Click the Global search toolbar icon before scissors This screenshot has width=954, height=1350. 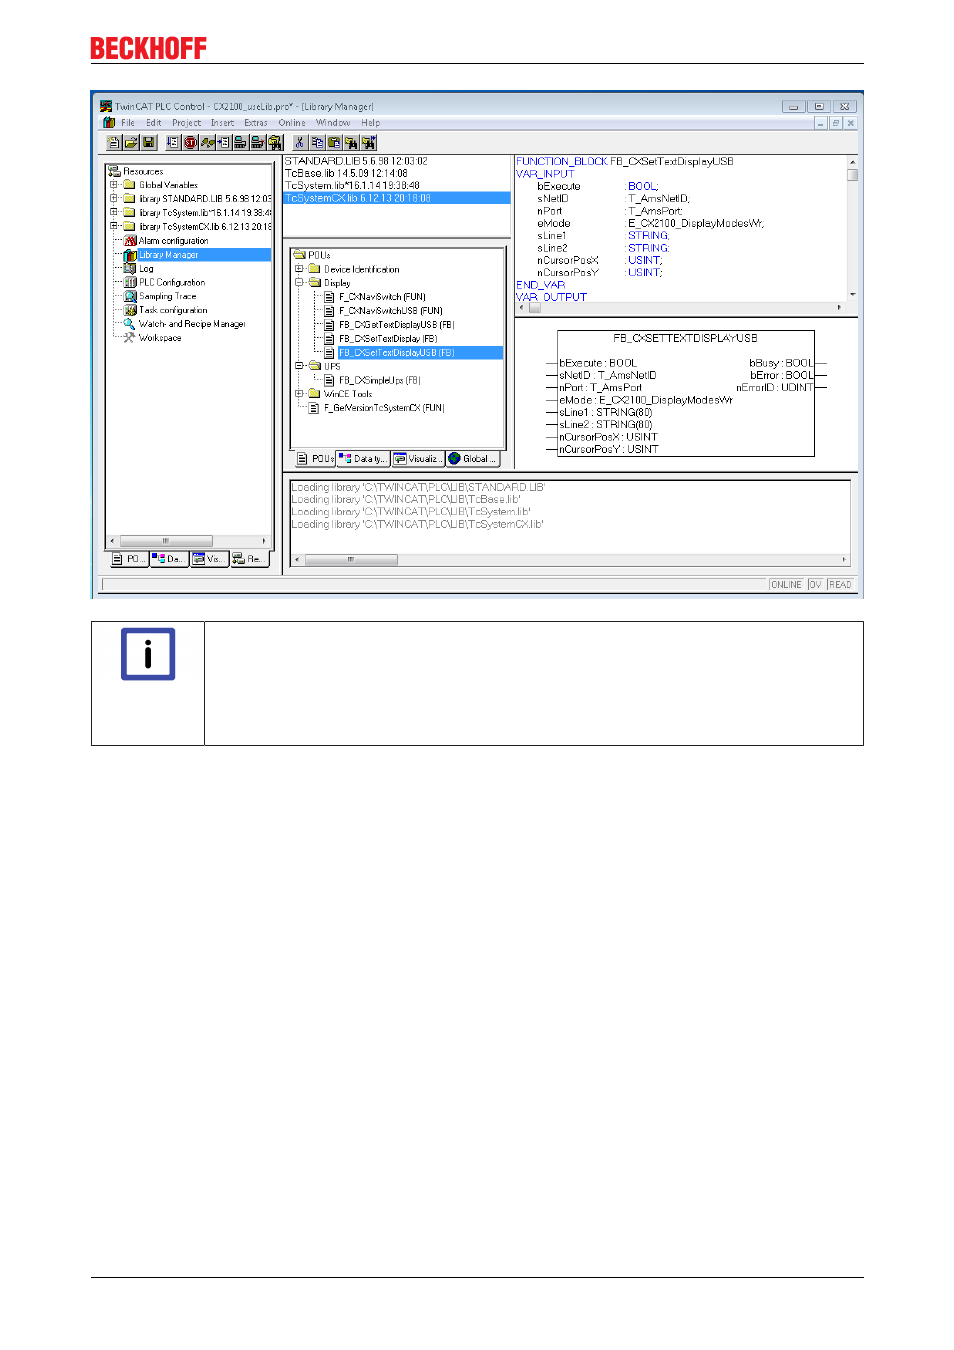coord(275,142)
